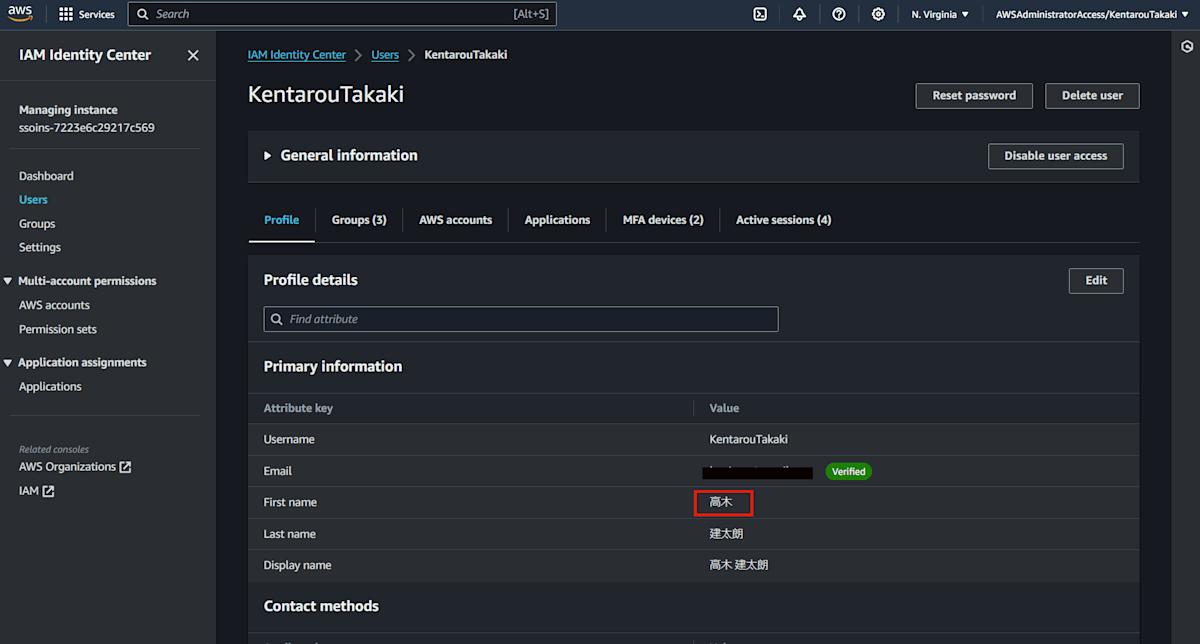Open Permission sets in the sidebar

coord(58,329)
